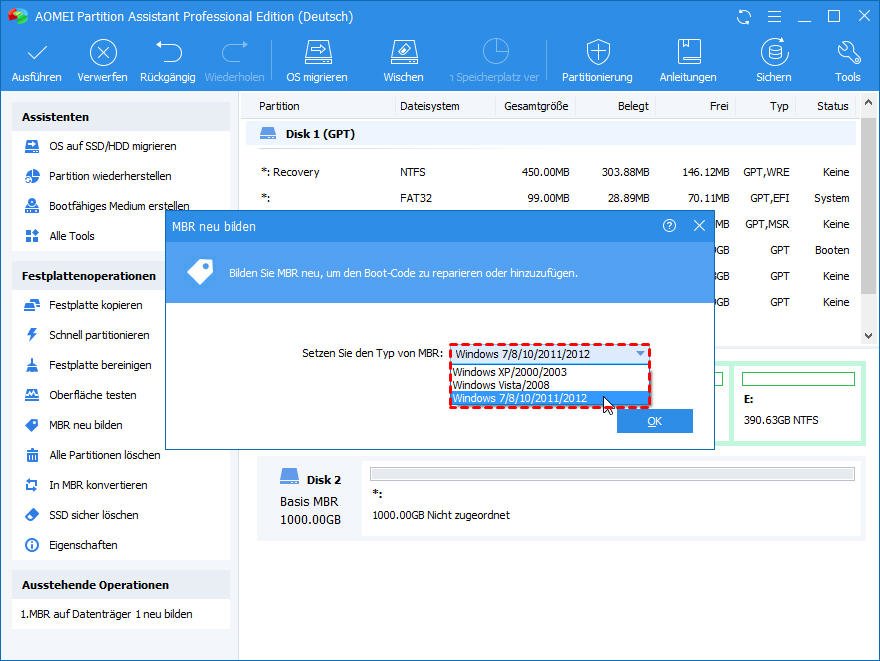Close the MBR neu bilden dialog
880x661 pixels.
click(x=699, y=226)
